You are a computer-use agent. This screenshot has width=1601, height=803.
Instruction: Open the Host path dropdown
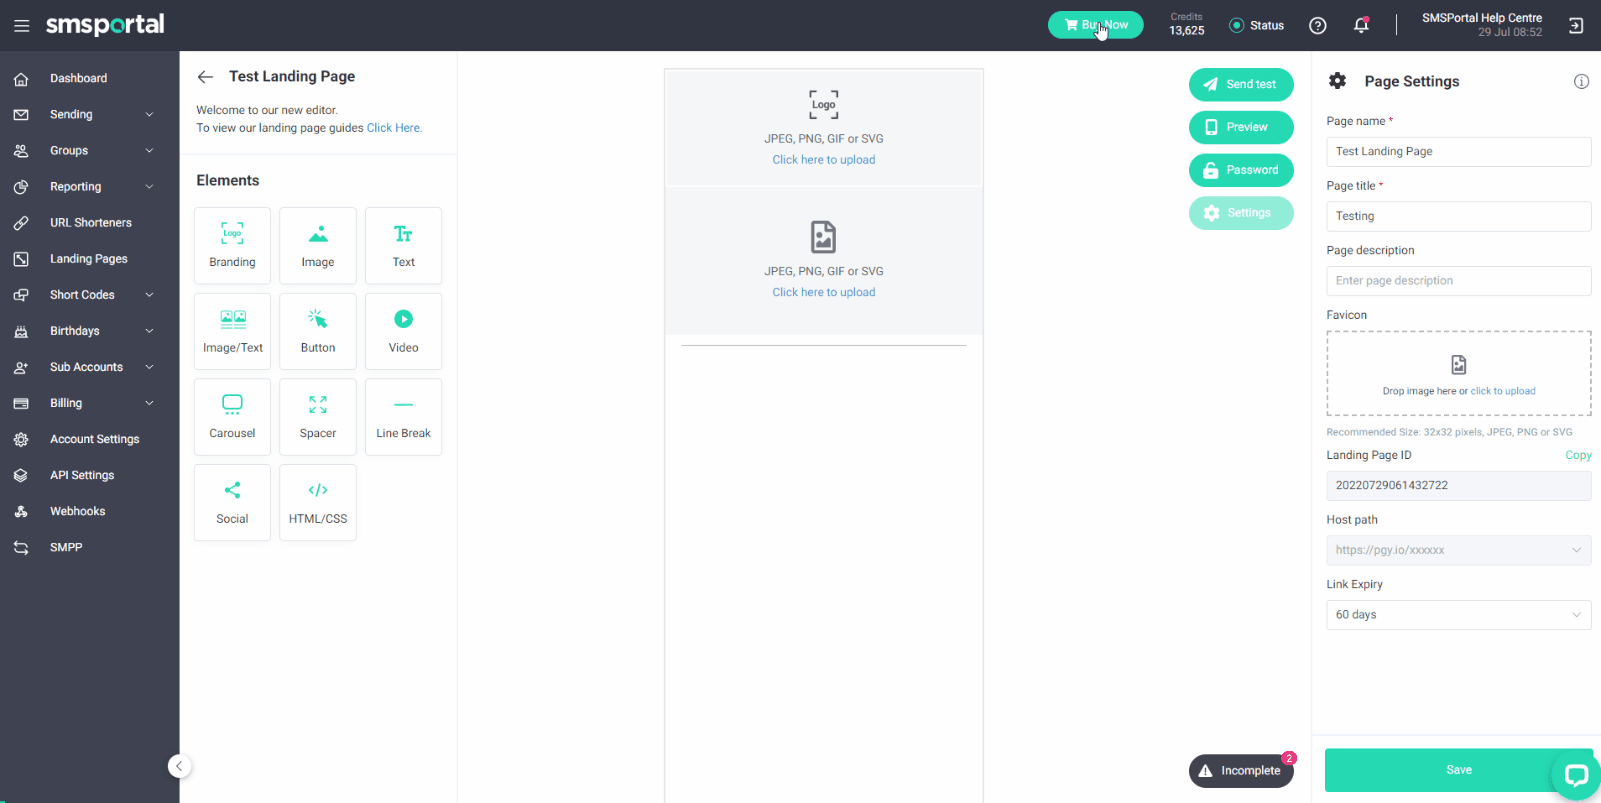pyautogui.click(x=1458, y=550)
